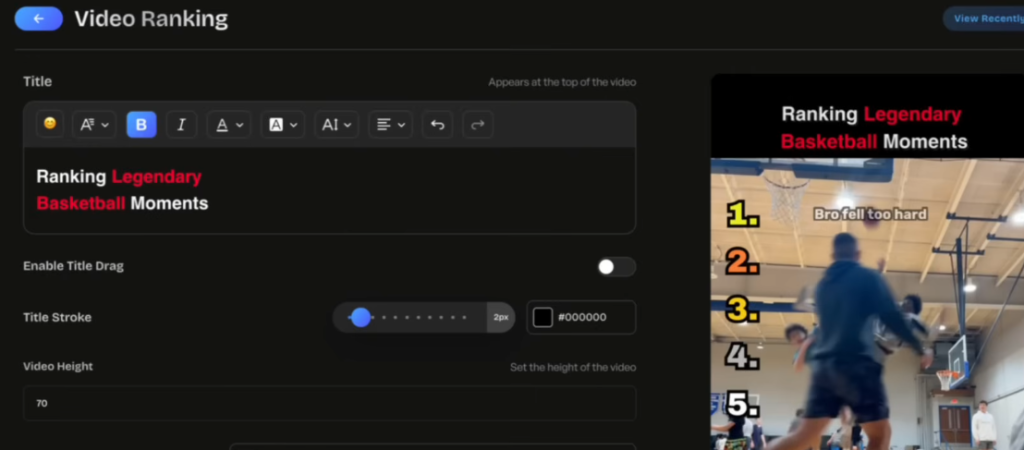
Task: Redo the title edit
Action: 477,124
